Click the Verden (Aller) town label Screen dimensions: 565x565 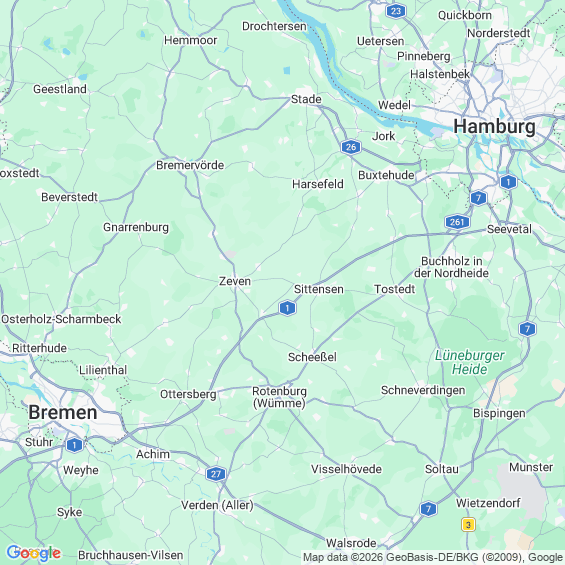[217, 505]
